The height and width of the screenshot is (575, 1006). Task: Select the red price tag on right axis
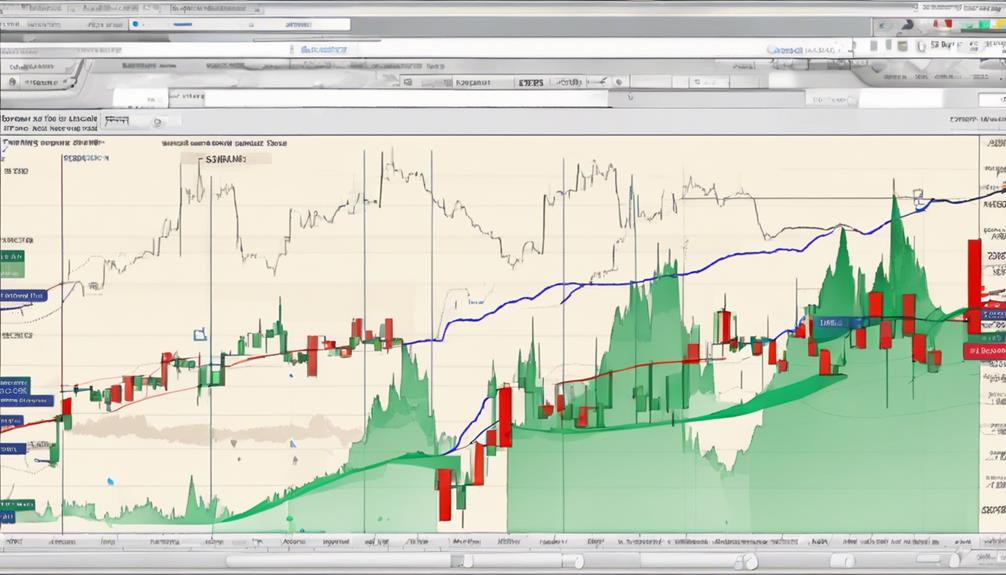coord(984,351)
